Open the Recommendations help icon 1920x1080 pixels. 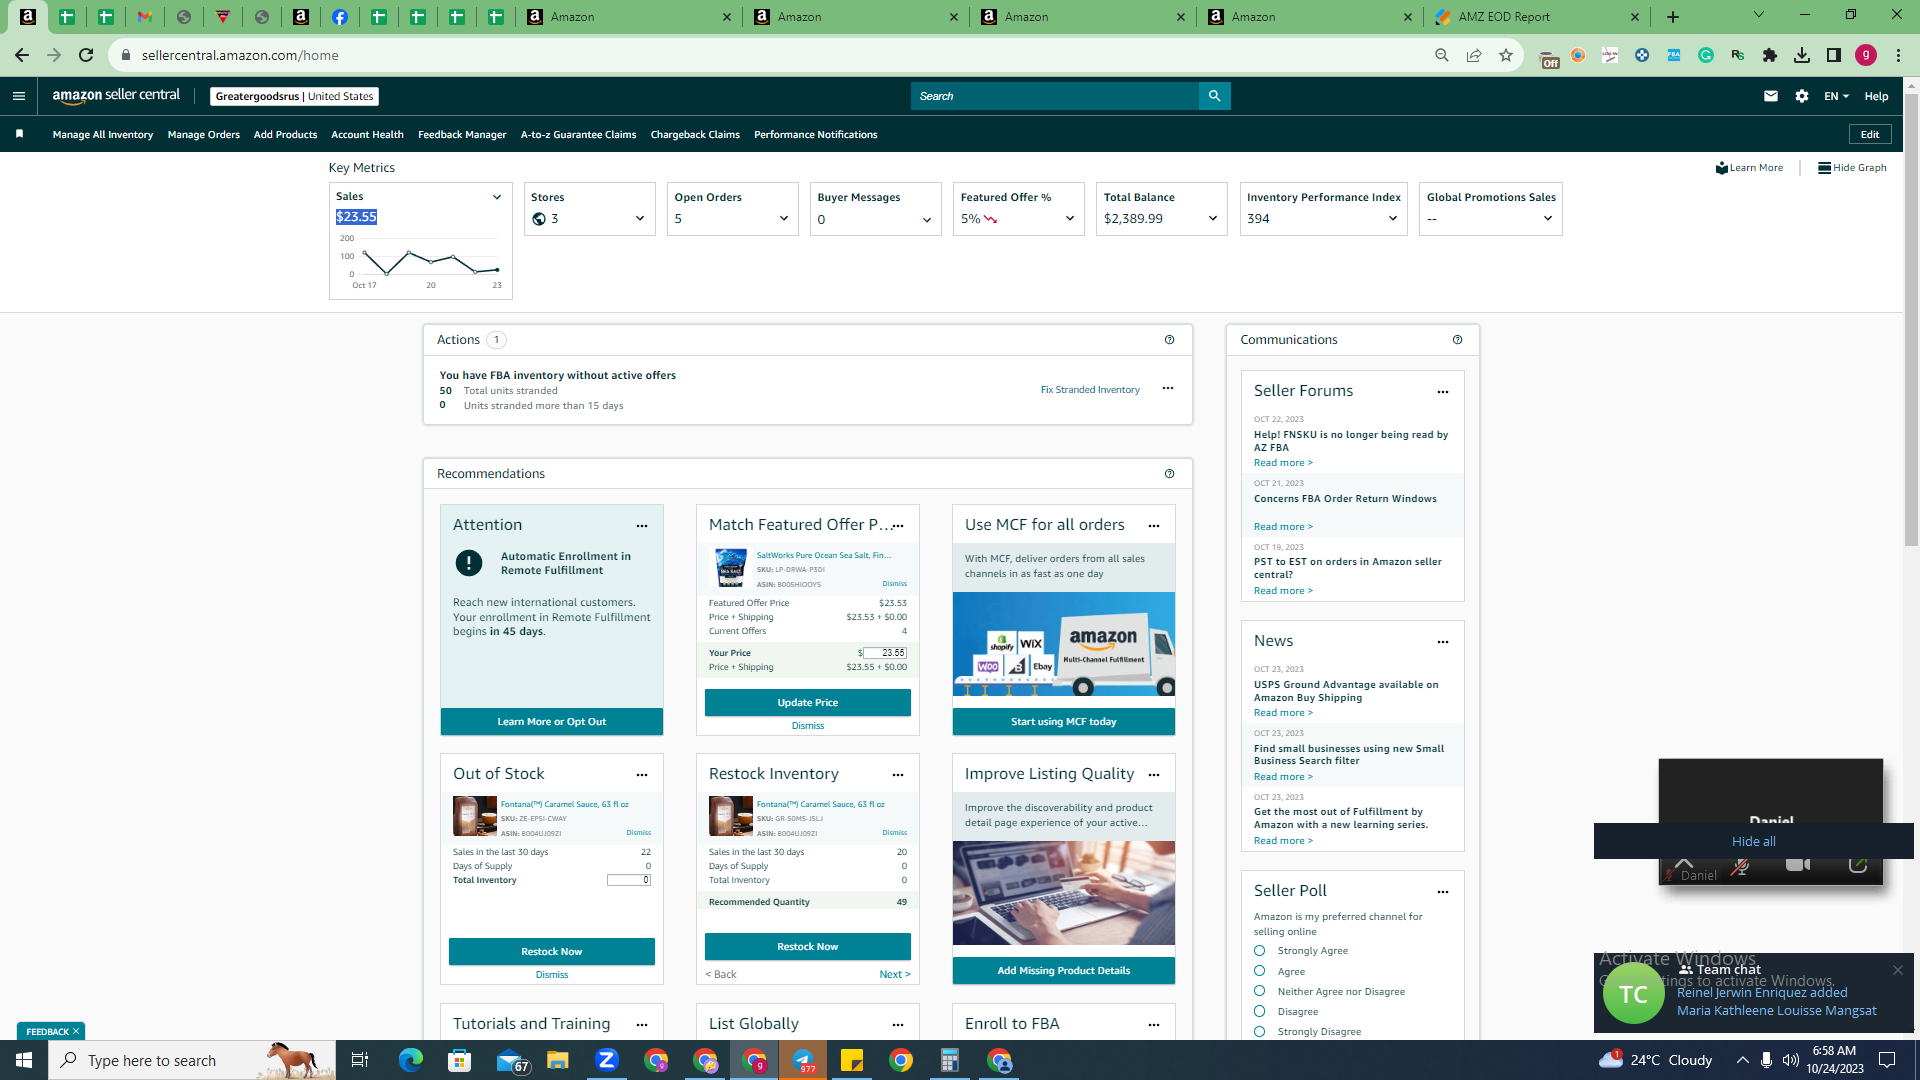(1169, 474)
